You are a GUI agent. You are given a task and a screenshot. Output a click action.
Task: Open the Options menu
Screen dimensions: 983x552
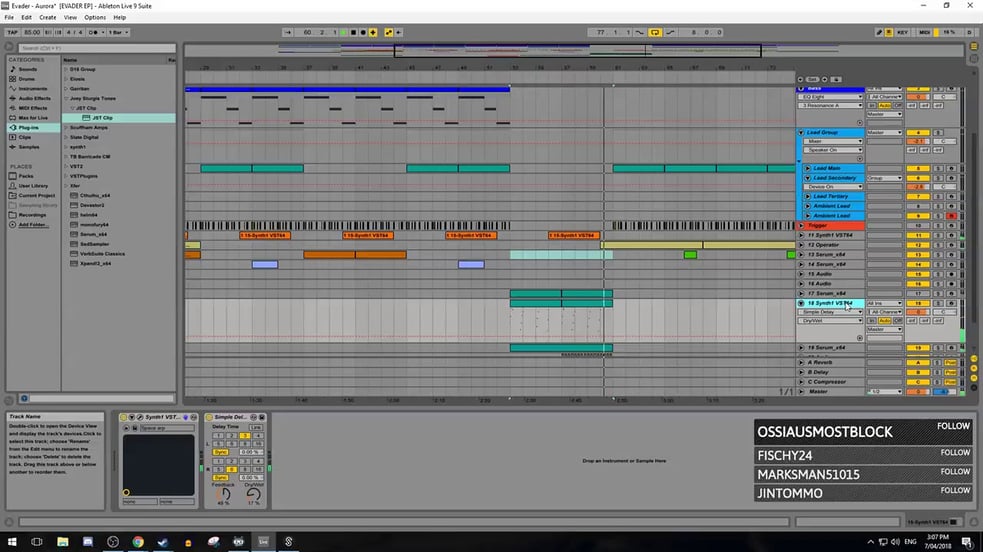coord(95,17)
